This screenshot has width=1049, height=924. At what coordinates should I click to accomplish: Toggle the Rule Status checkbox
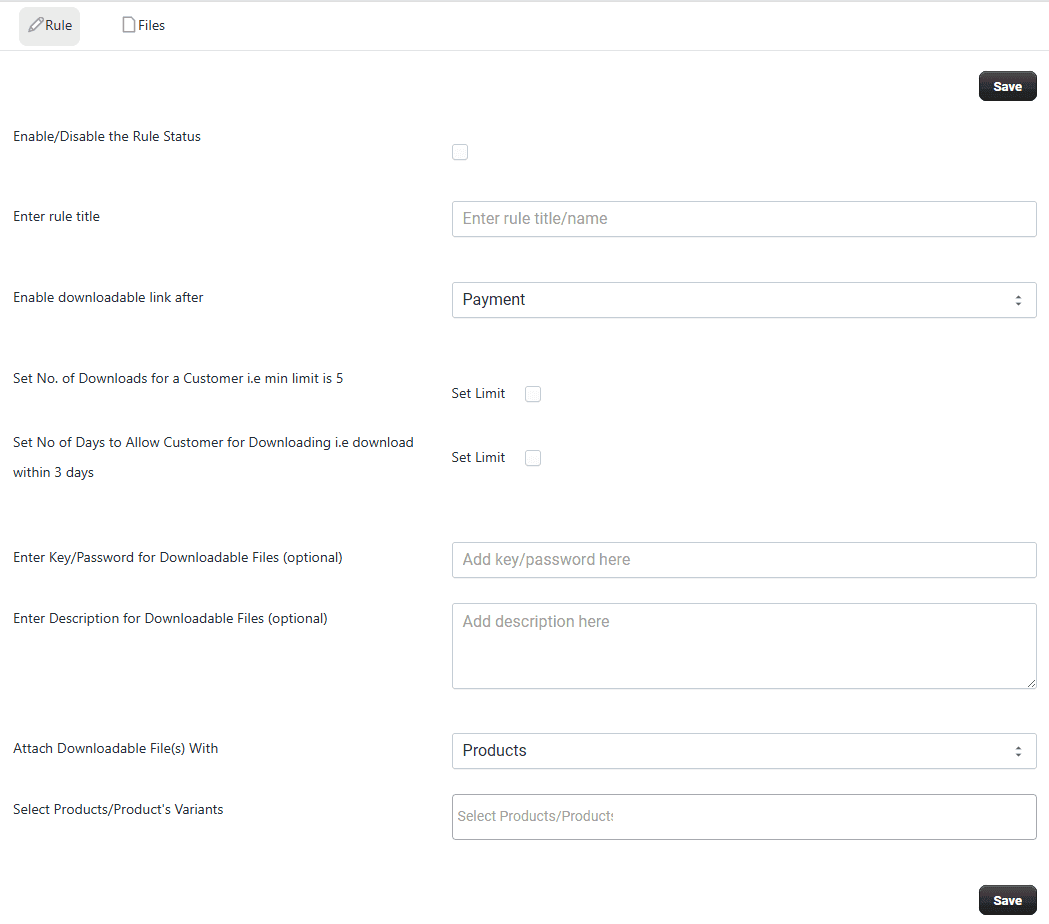point(460,153)
